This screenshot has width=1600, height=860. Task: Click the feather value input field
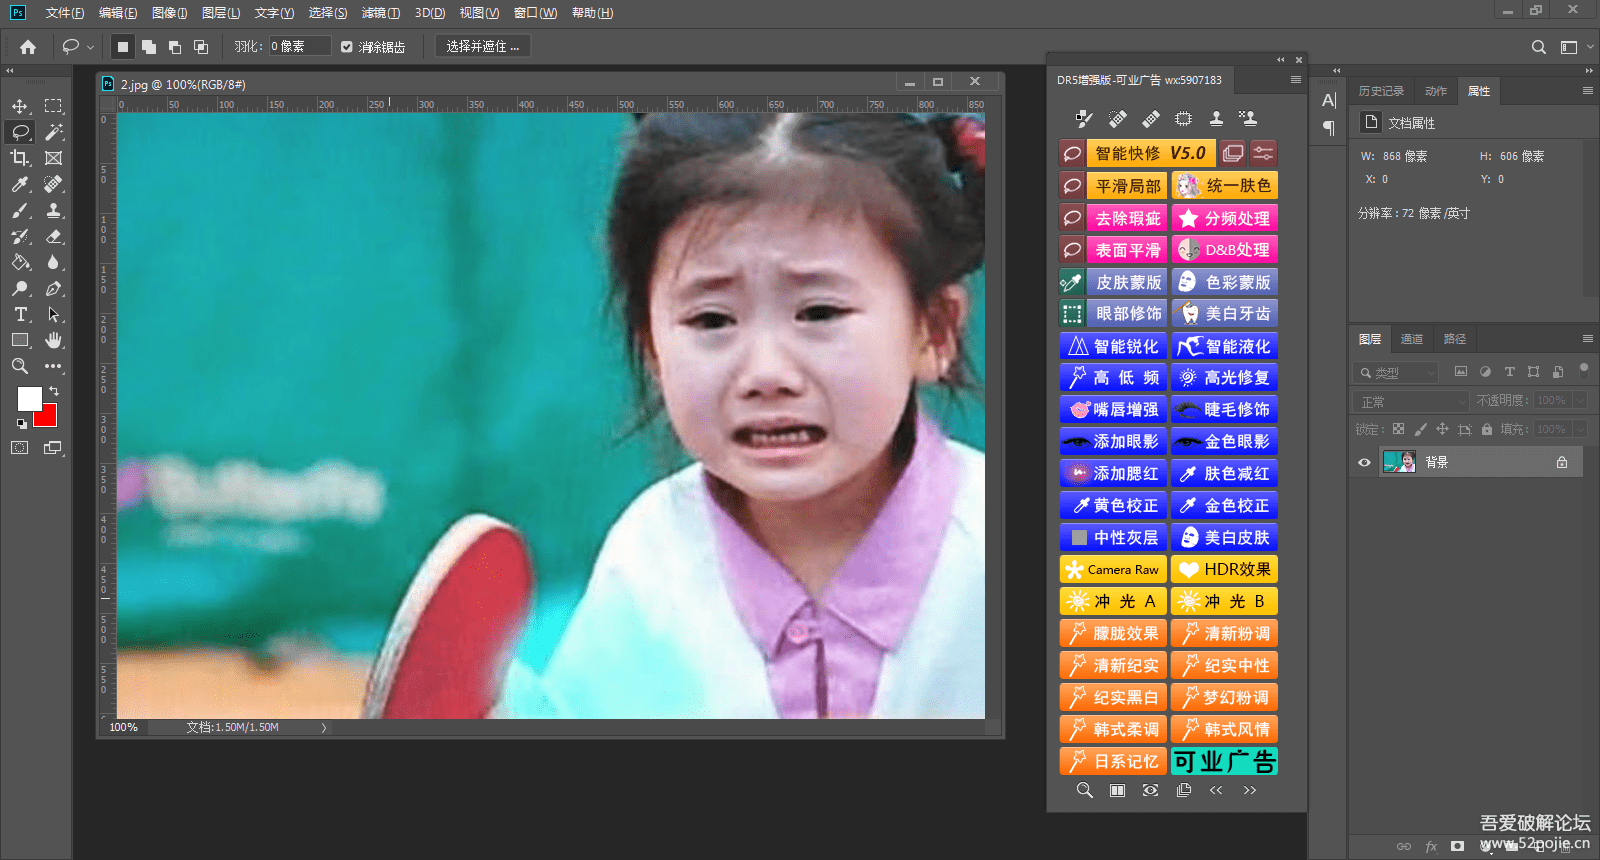(299, 46)
